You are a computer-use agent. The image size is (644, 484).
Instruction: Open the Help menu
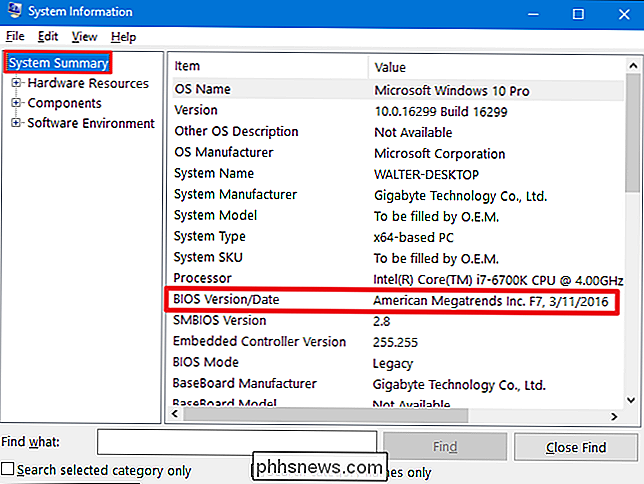[x=123, y=37]
